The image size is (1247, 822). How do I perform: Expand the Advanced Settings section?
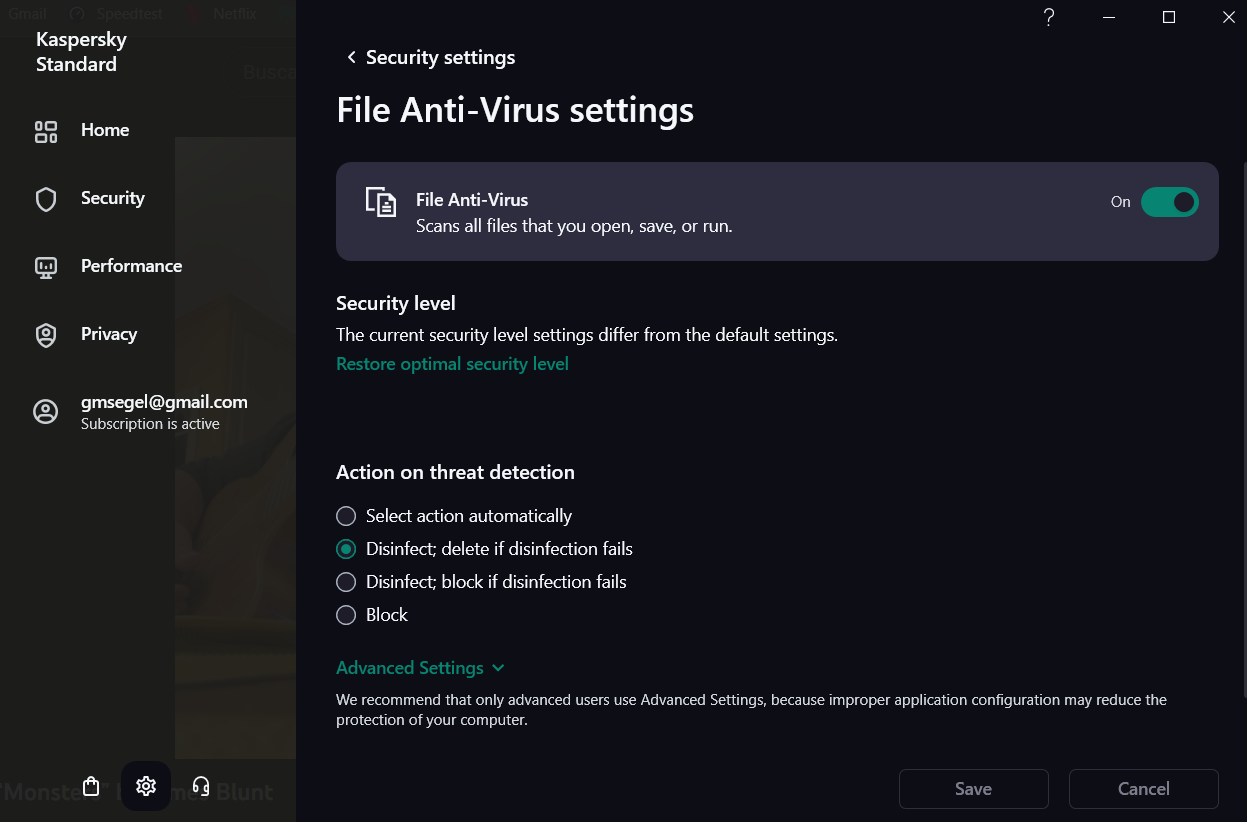tap(420, 668)
